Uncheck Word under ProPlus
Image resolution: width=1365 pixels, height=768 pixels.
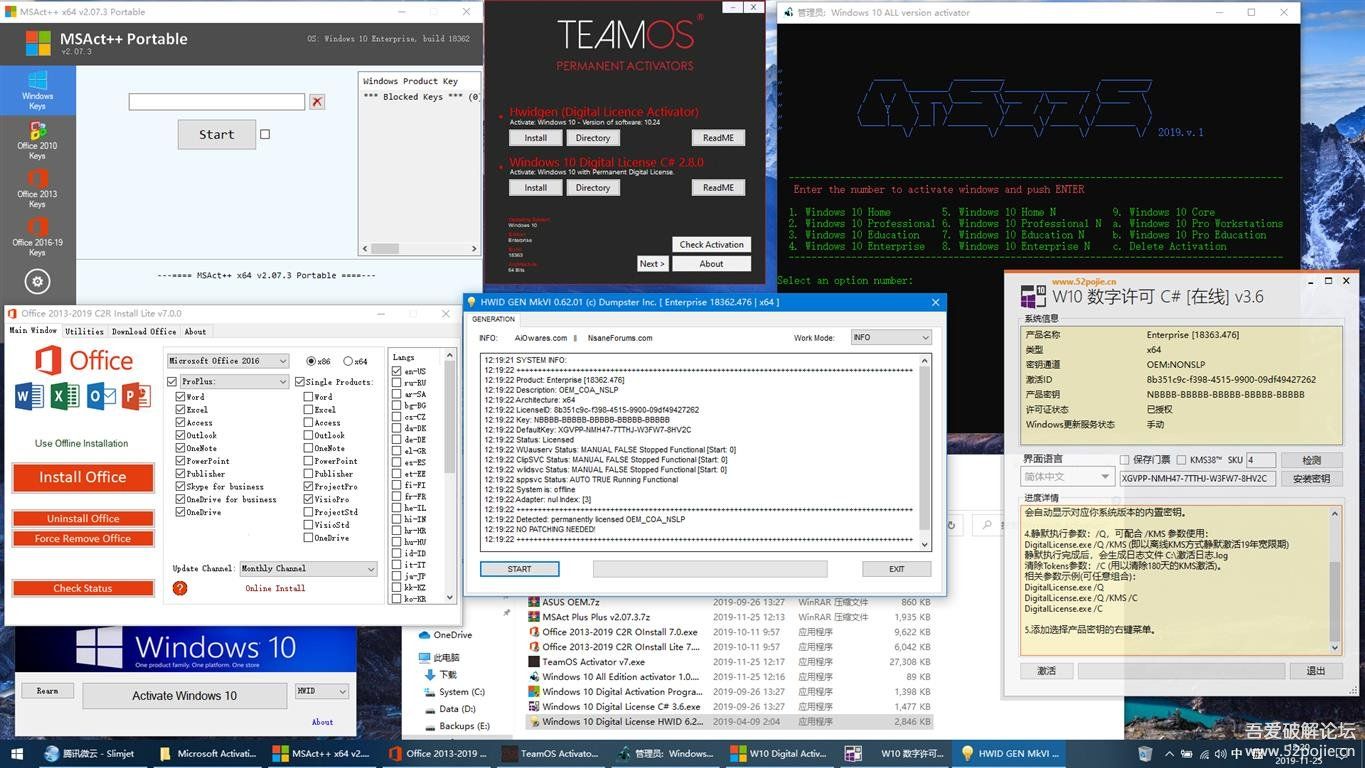click(x=180, y=397)
